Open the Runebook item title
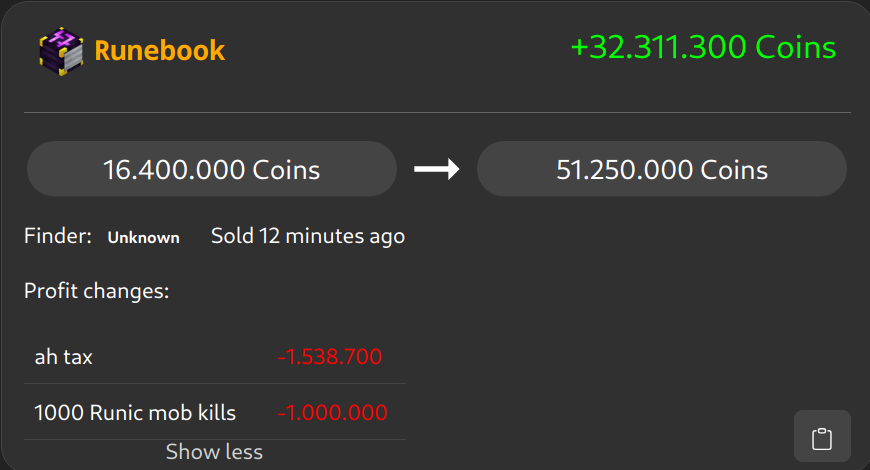Viewport: 870px width, 470px height. point(159,50)
